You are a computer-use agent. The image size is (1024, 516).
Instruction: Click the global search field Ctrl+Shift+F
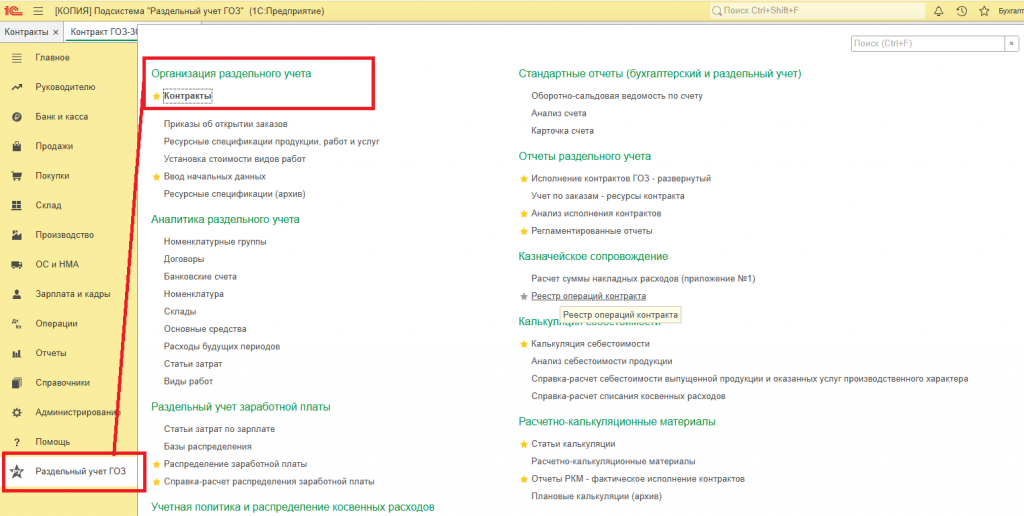click(x=817, y=11)
